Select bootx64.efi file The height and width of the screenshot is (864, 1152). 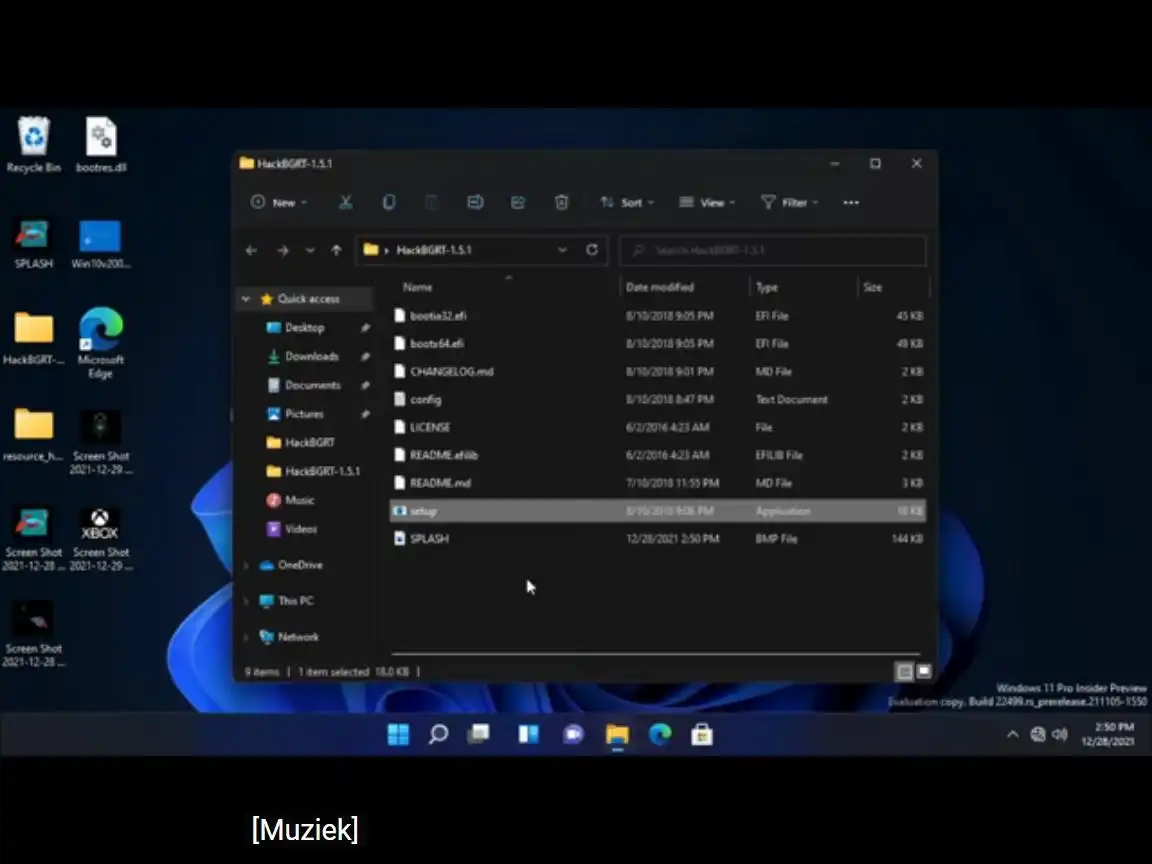pos(658,344)
